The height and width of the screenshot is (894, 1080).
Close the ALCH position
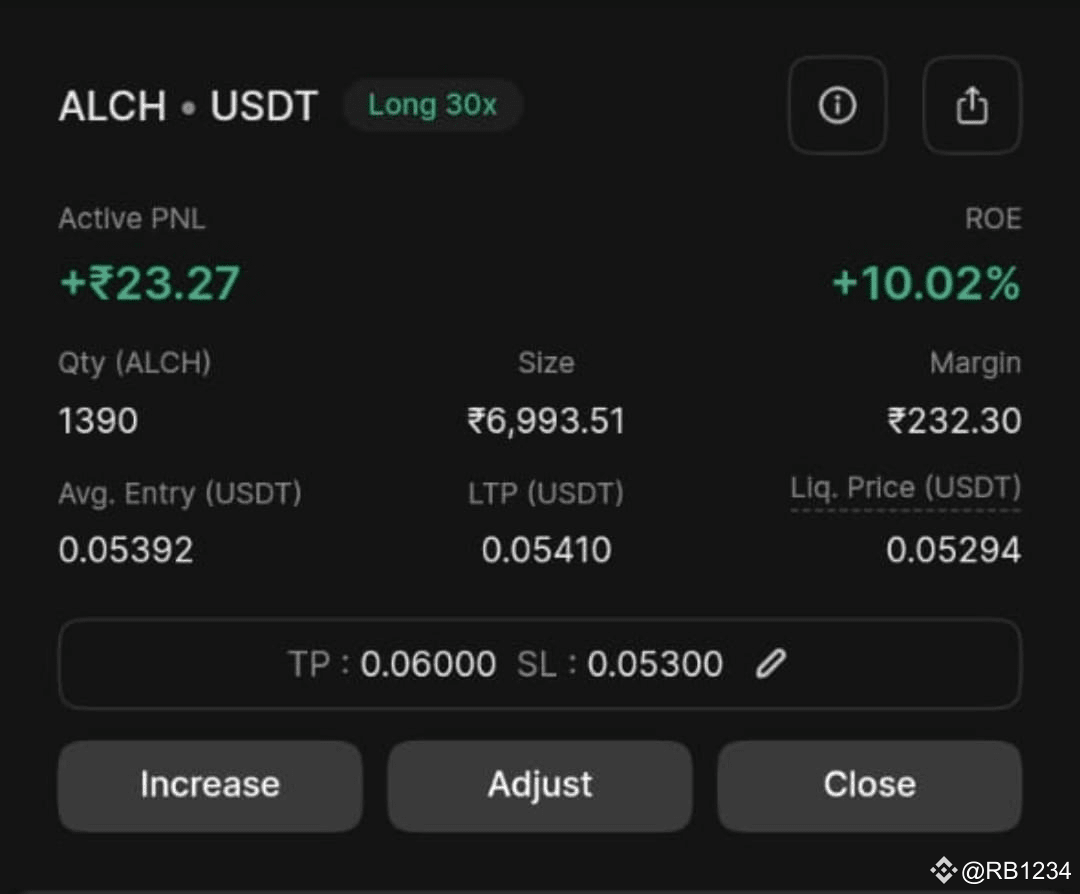pyautogui.click(x=869, y=786)
